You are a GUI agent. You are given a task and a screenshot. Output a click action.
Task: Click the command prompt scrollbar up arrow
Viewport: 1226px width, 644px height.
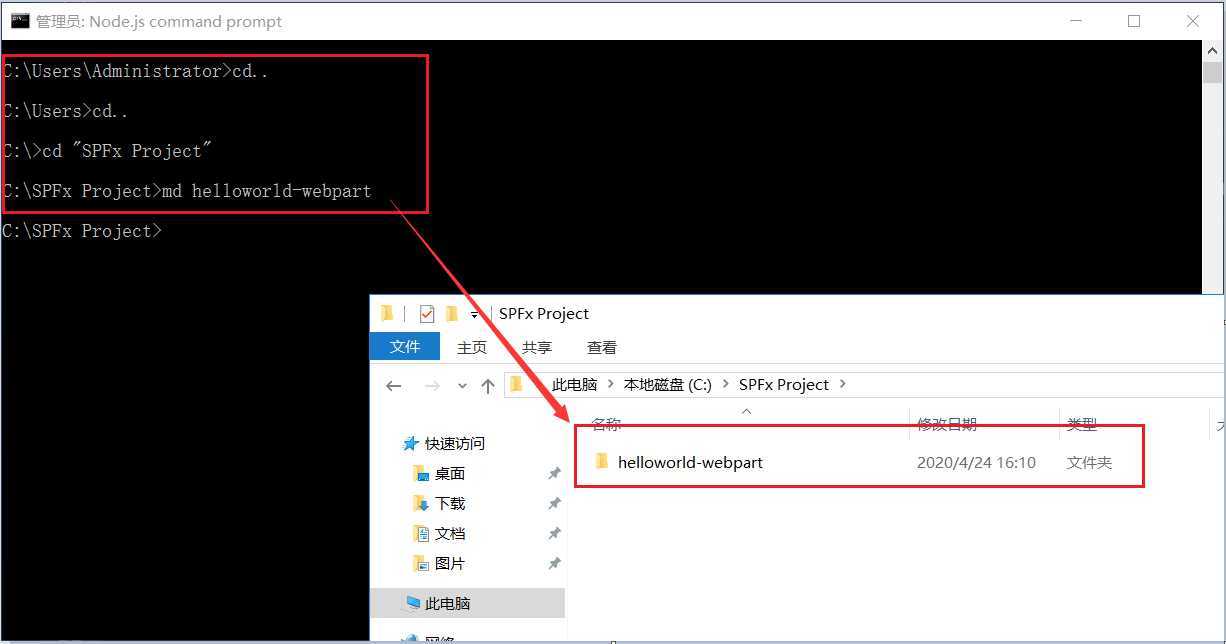1213,52
